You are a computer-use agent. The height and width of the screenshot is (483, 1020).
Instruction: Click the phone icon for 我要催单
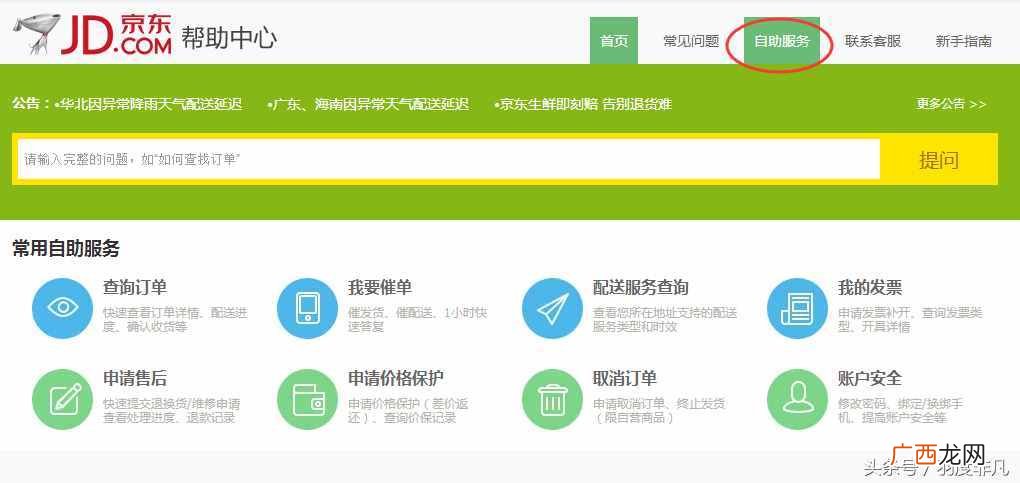(307, 308)
